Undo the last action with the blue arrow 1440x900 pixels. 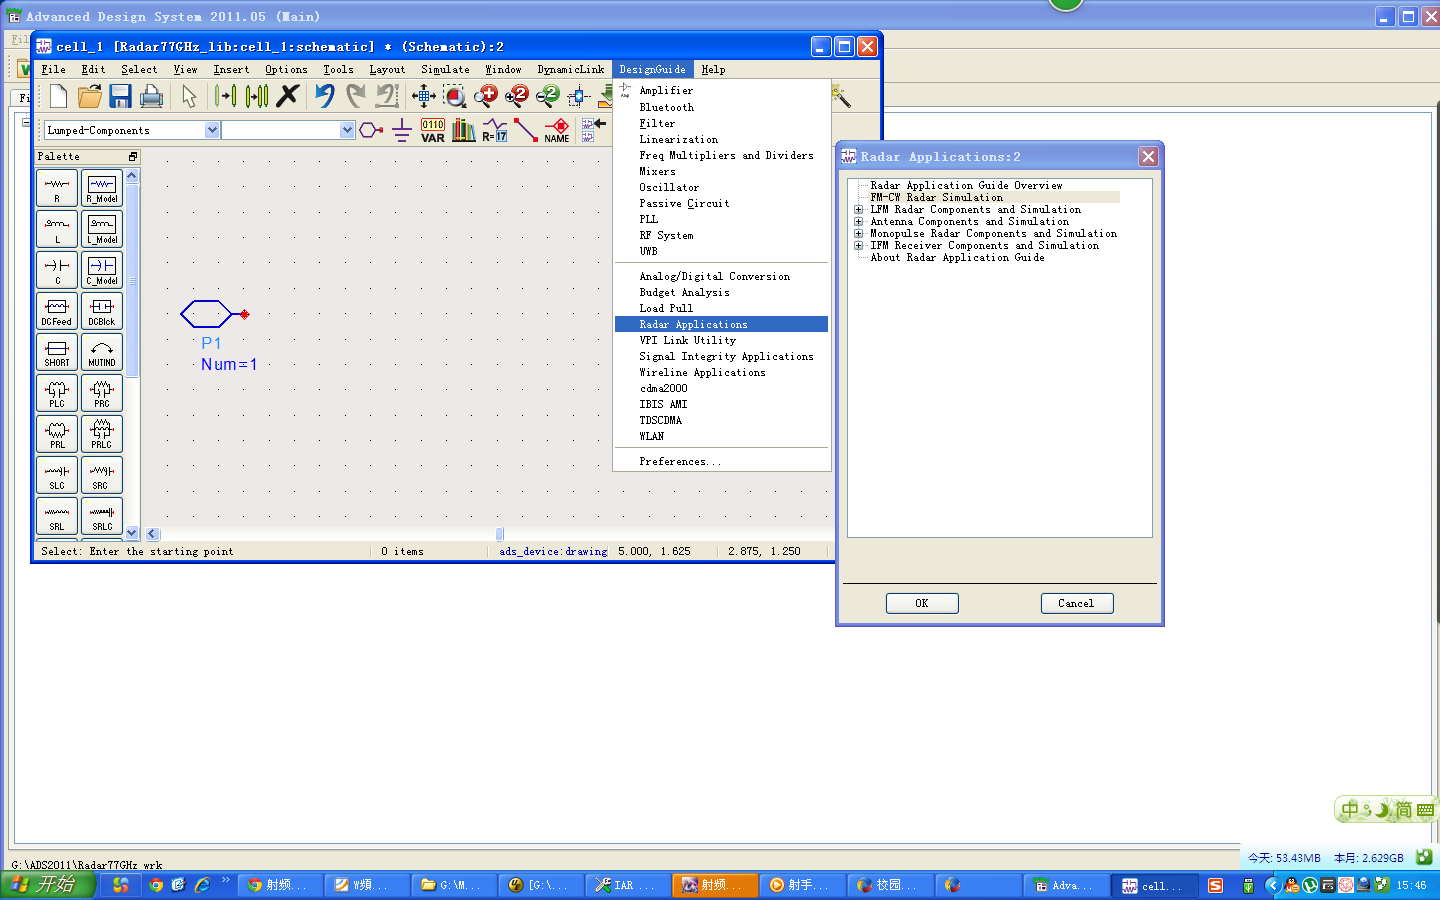point(325,96)
